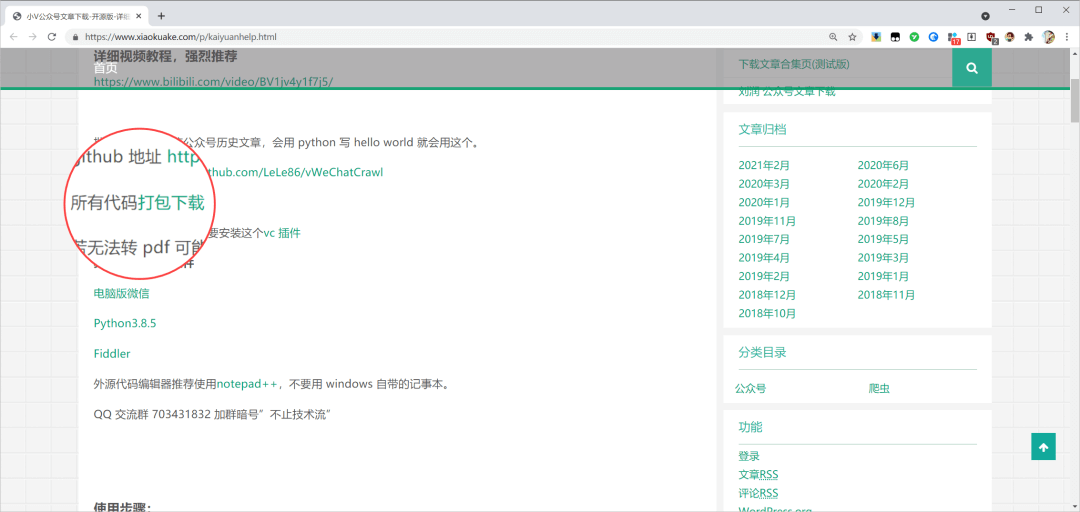Open archive 2019年2月
This screenshot has height=512, width=1080.
pos(764,276)
